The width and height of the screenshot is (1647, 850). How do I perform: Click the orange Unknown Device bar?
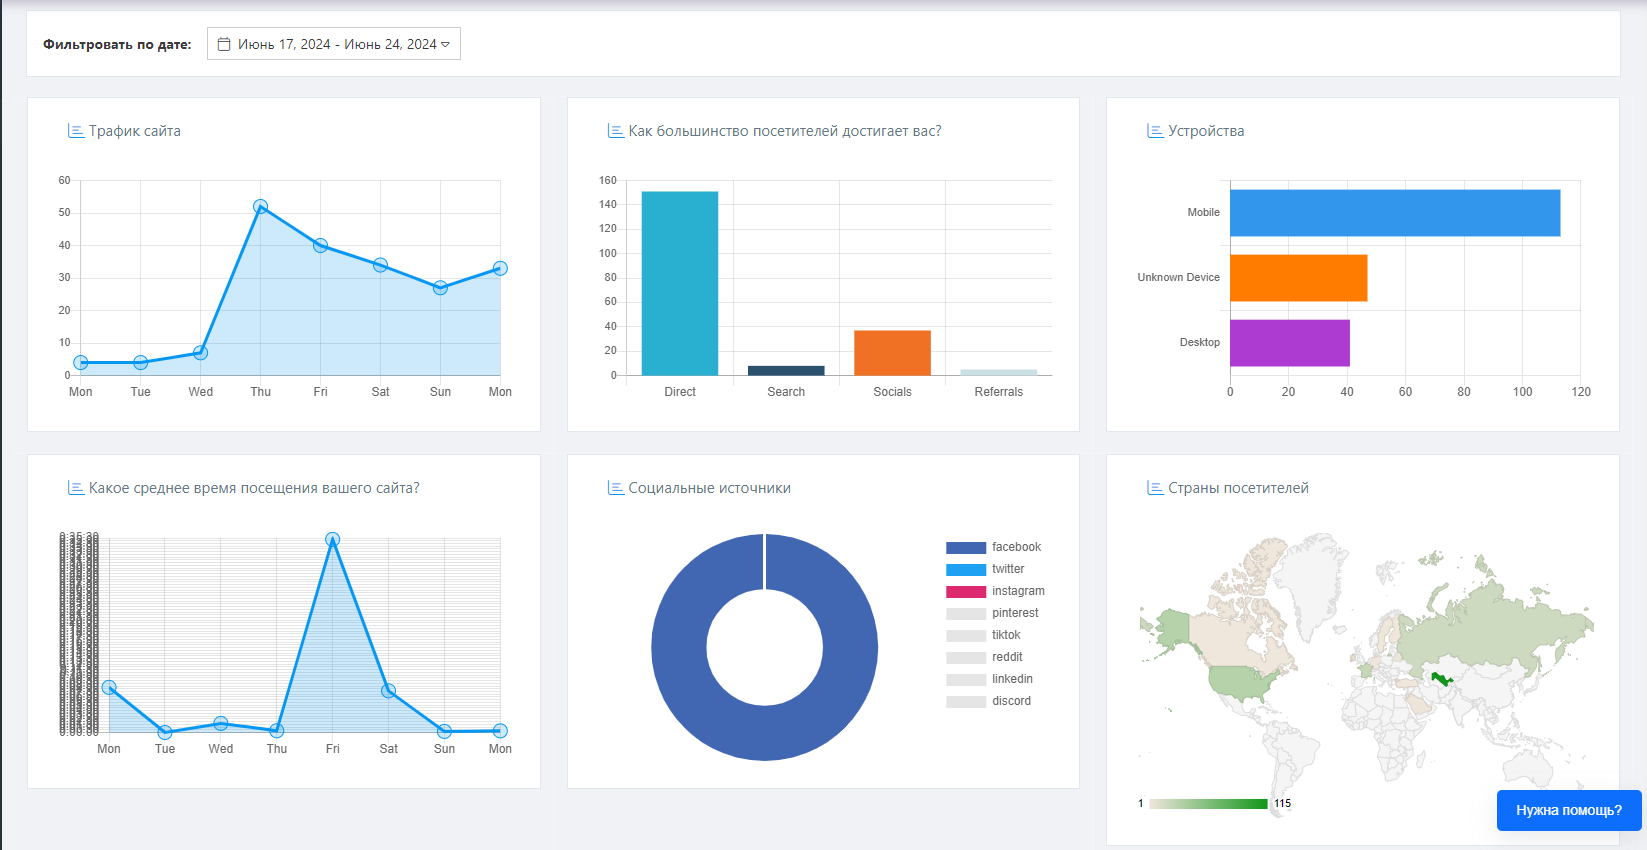point(1298,278)
